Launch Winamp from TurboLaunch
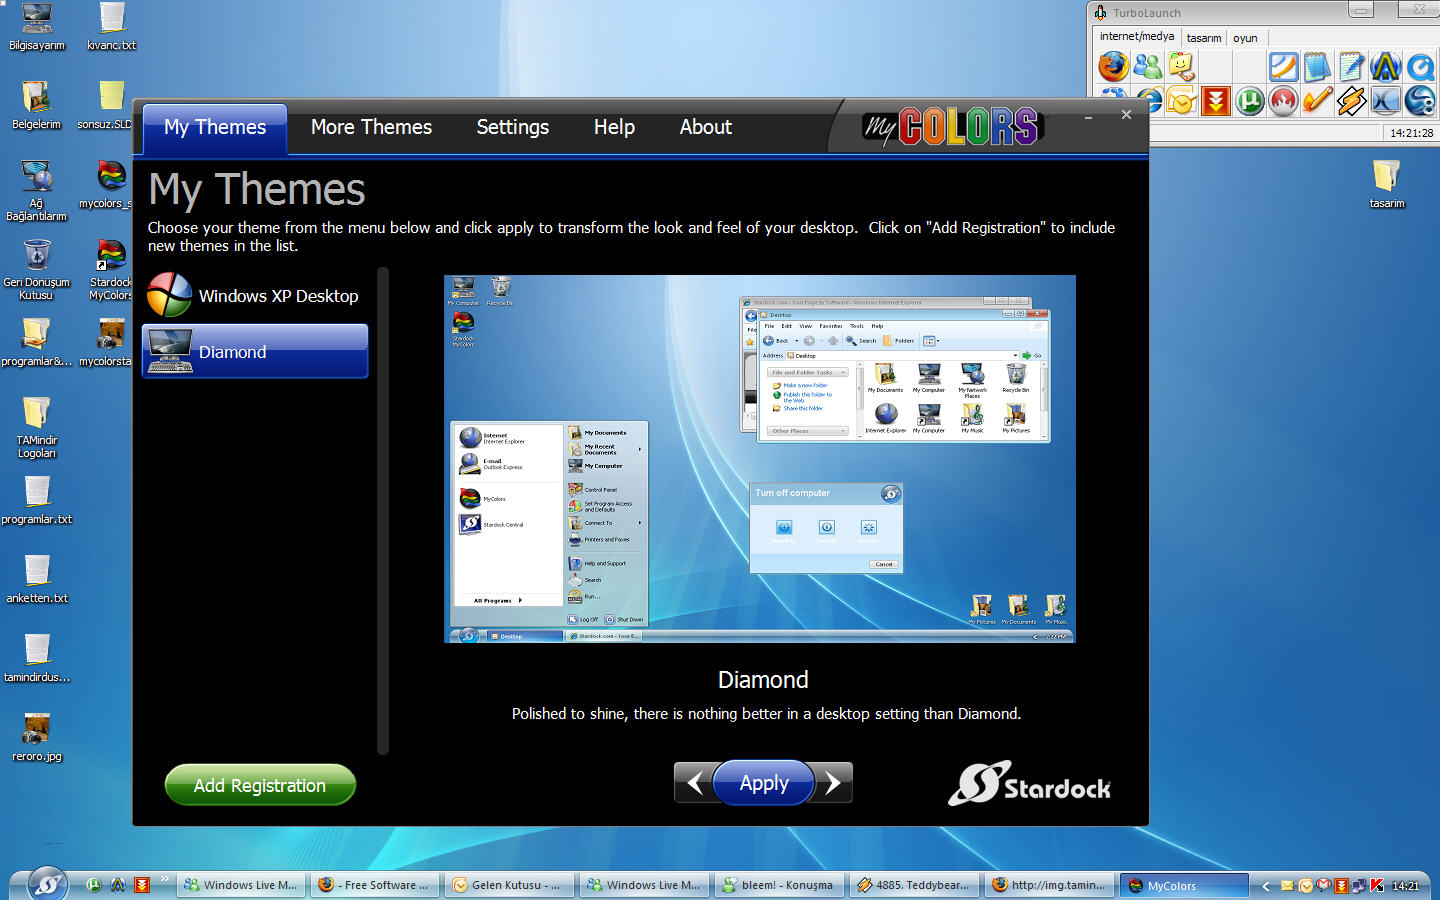Viewport: 1440px width, 900px height. [x=1352, y=101]
